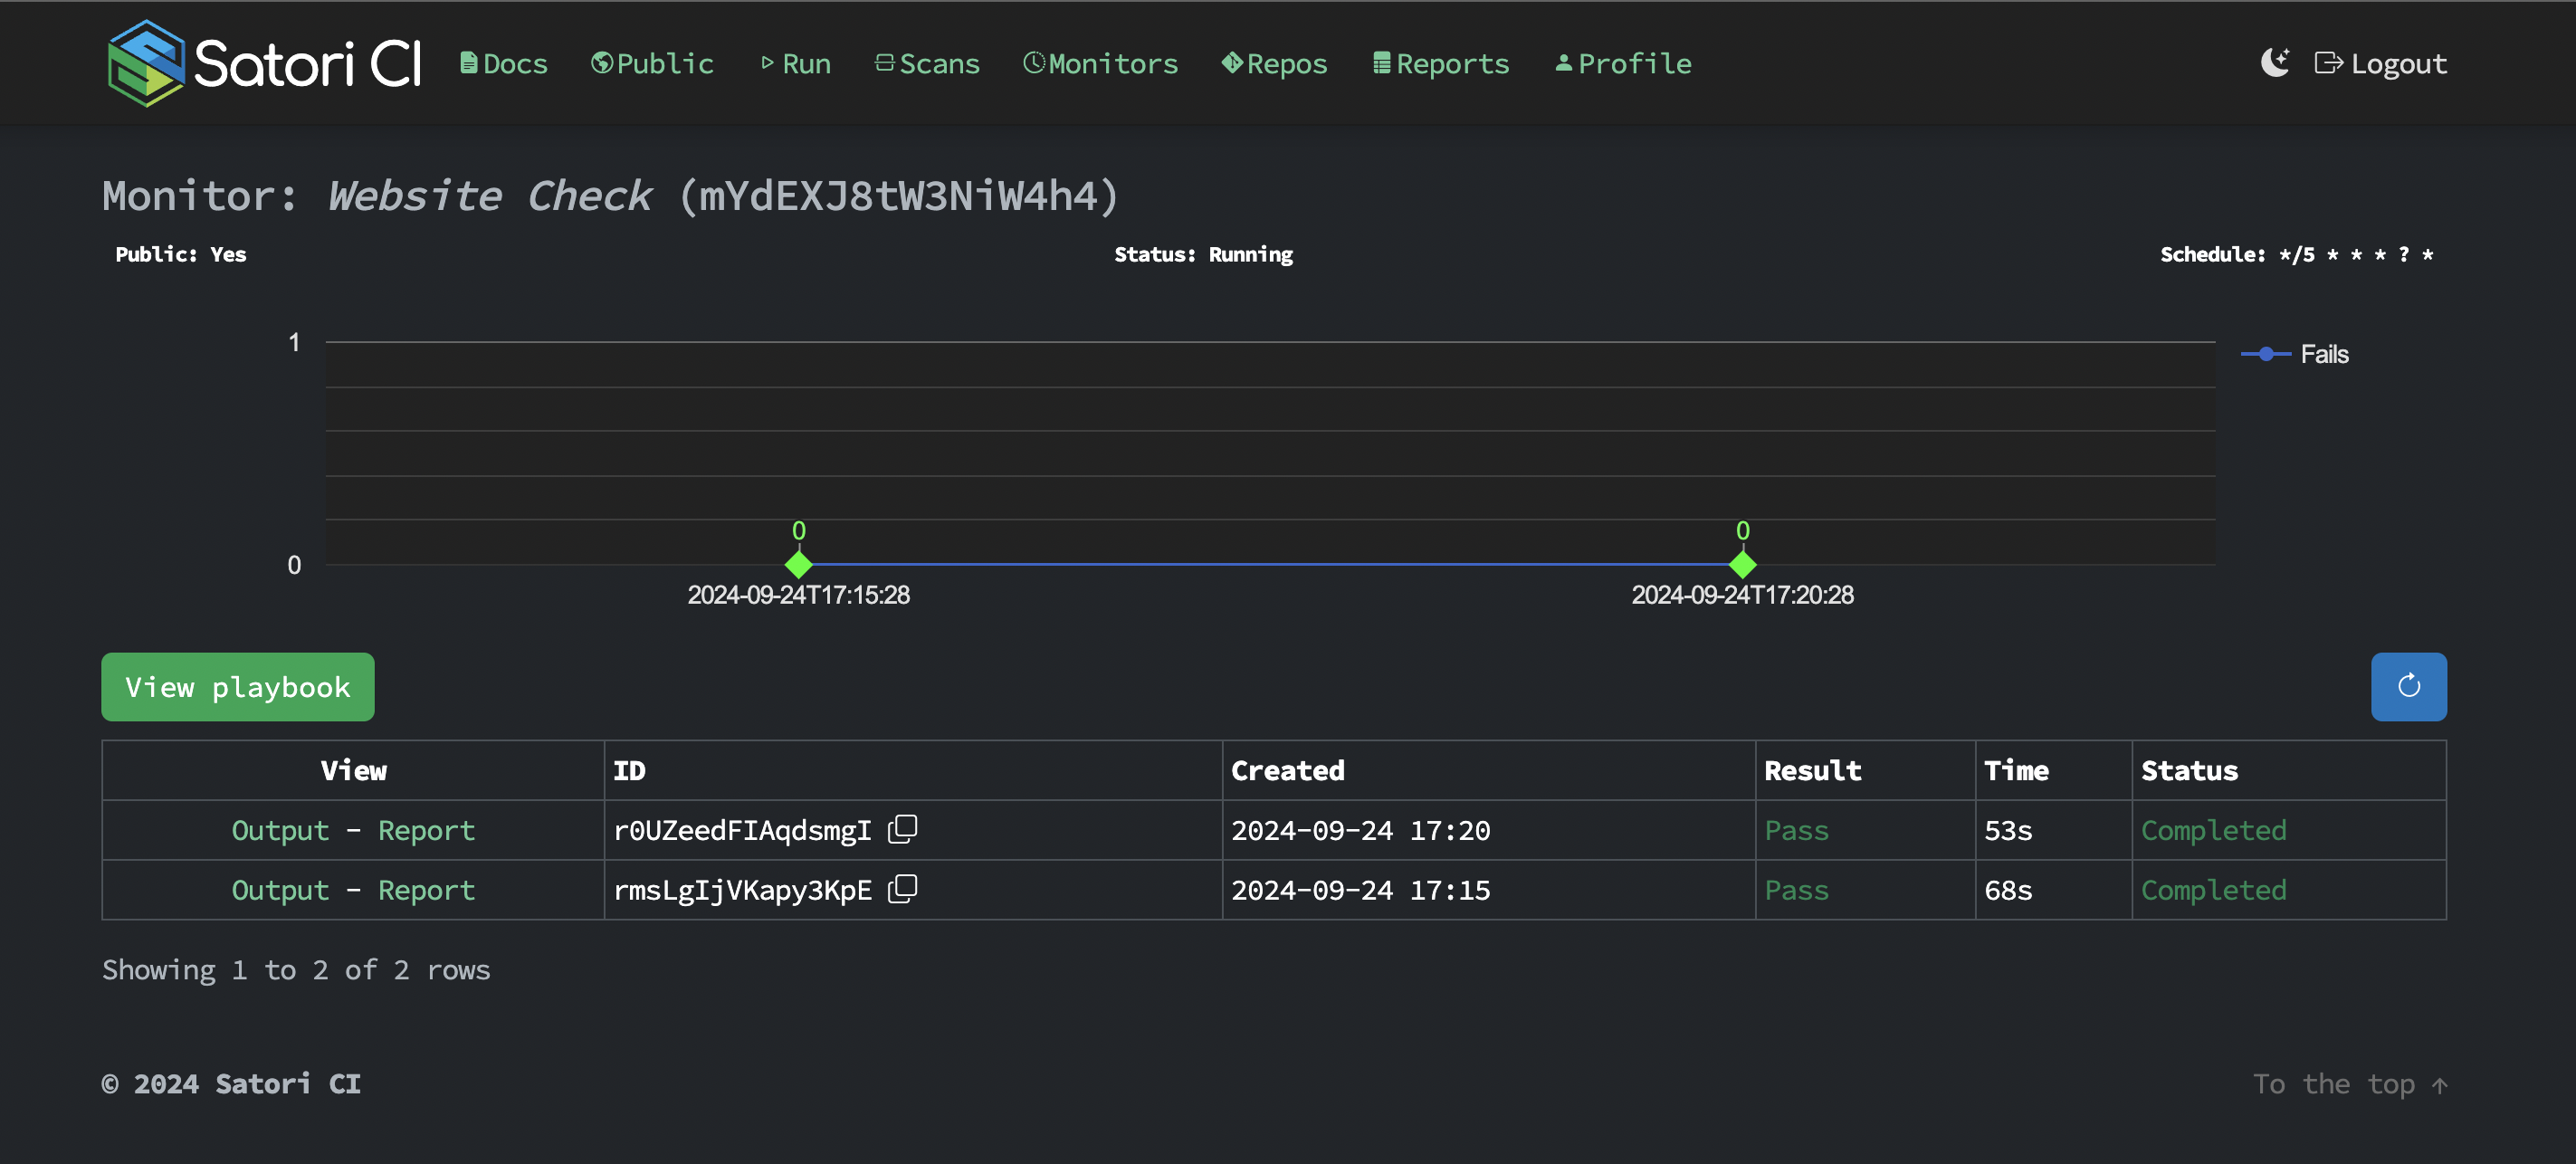2576x1164 pixels.
Task: Click the Status column header
Action: tap(2288, 771)
